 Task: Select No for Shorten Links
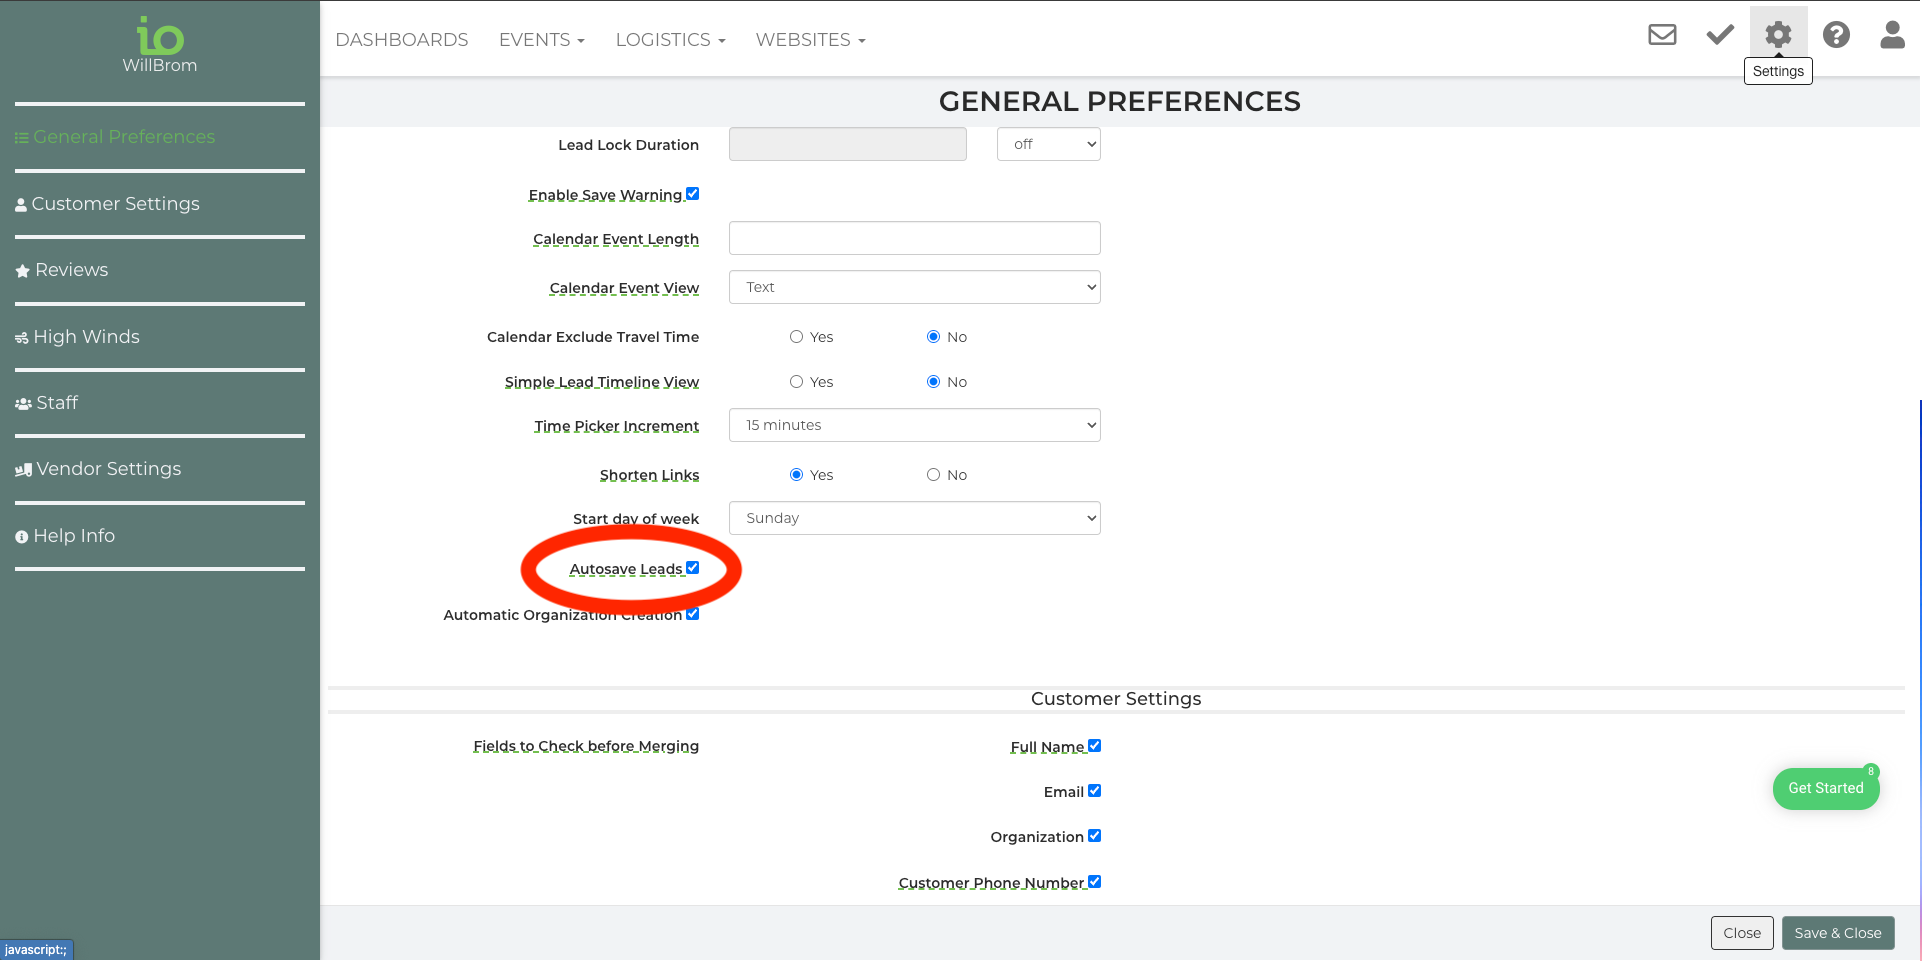pyautogui.click(x=933, y=475)
